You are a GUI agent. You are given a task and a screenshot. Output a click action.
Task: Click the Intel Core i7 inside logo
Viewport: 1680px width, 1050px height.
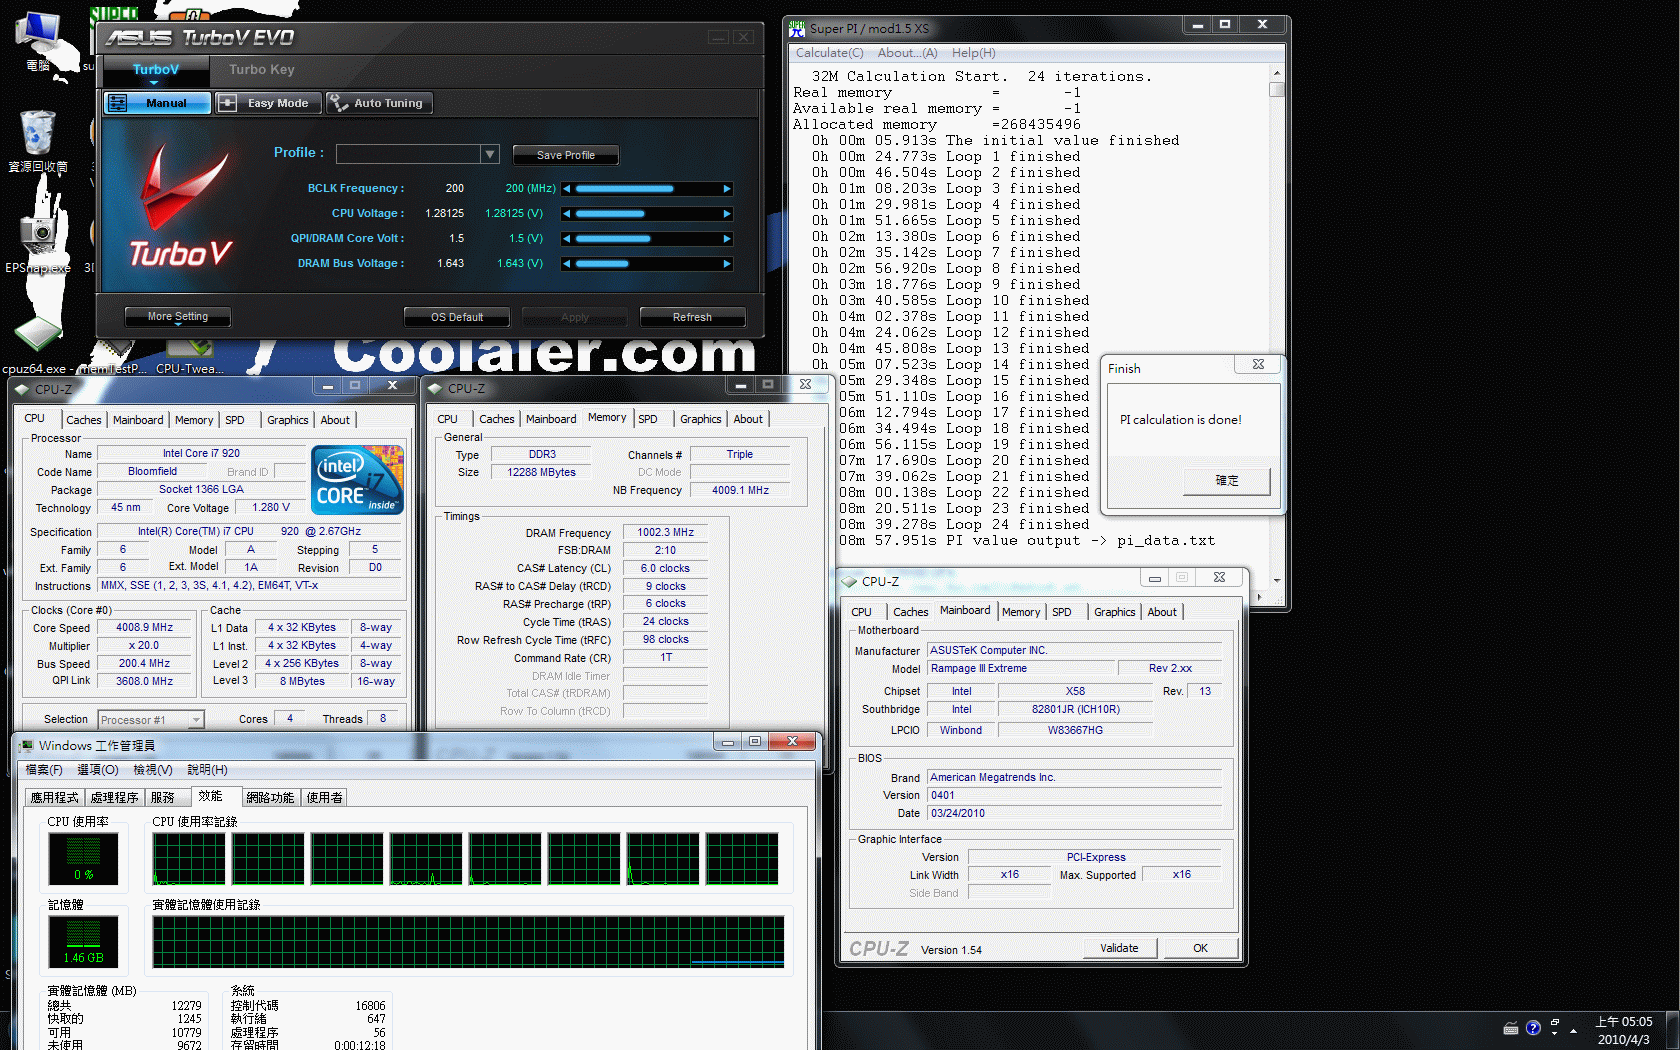pyautogui.click(x=358, y=480)
